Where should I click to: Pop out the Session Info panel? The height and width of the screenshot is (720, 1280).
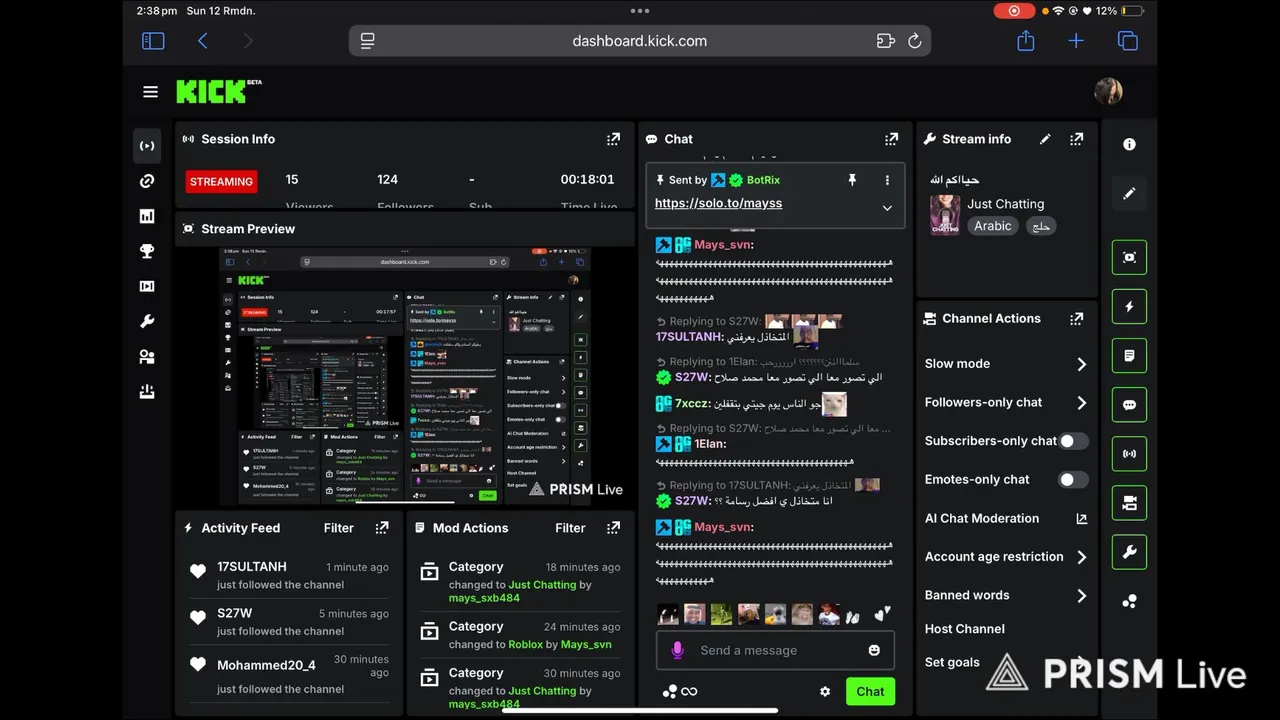pos(613,139)
